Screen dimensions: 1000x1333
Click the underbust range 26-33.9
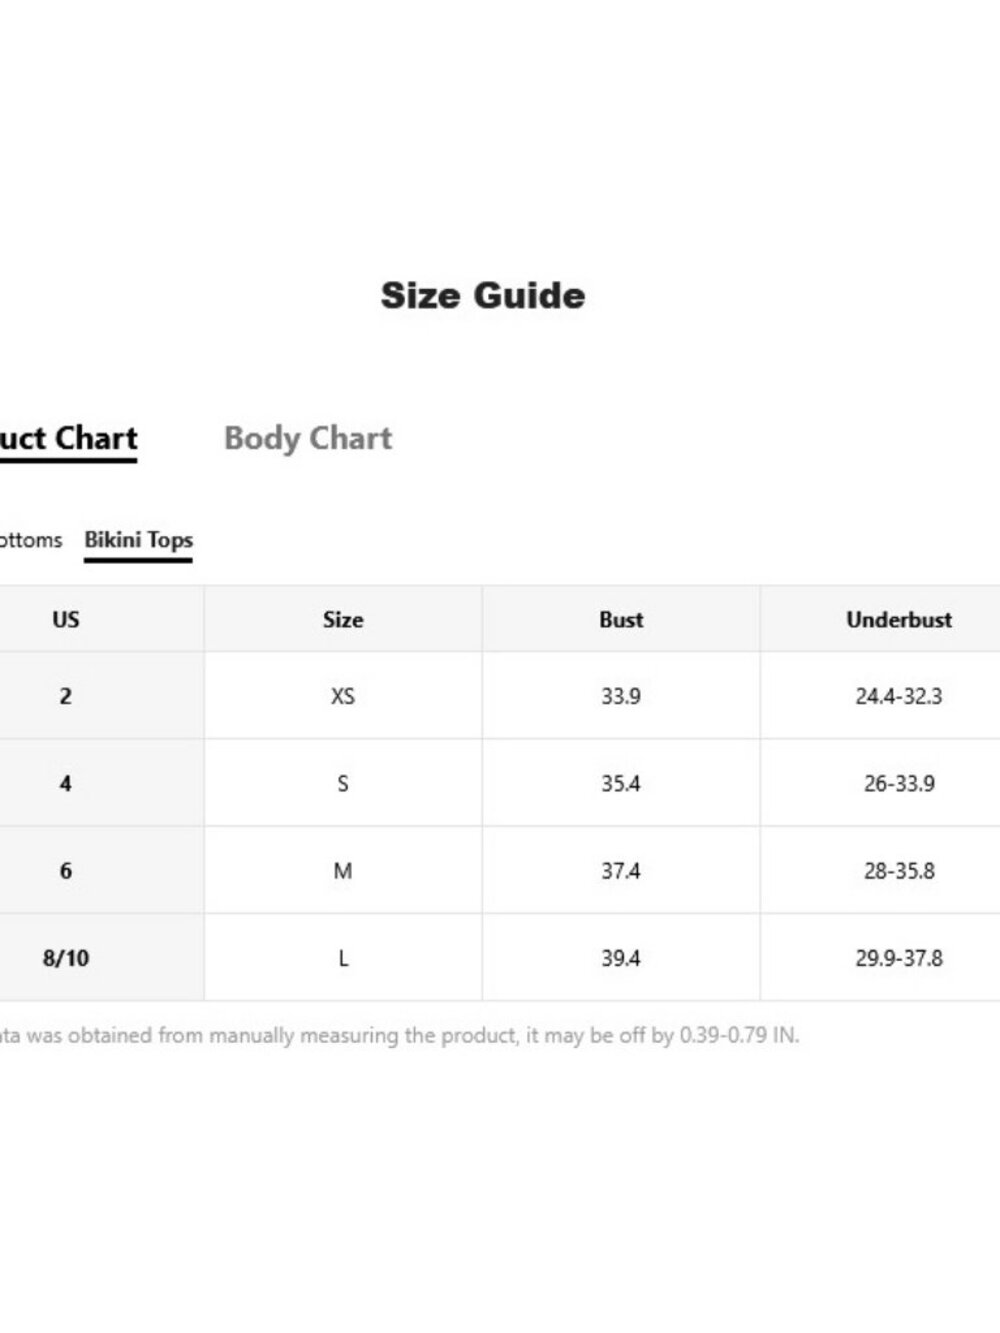(899, 783)
